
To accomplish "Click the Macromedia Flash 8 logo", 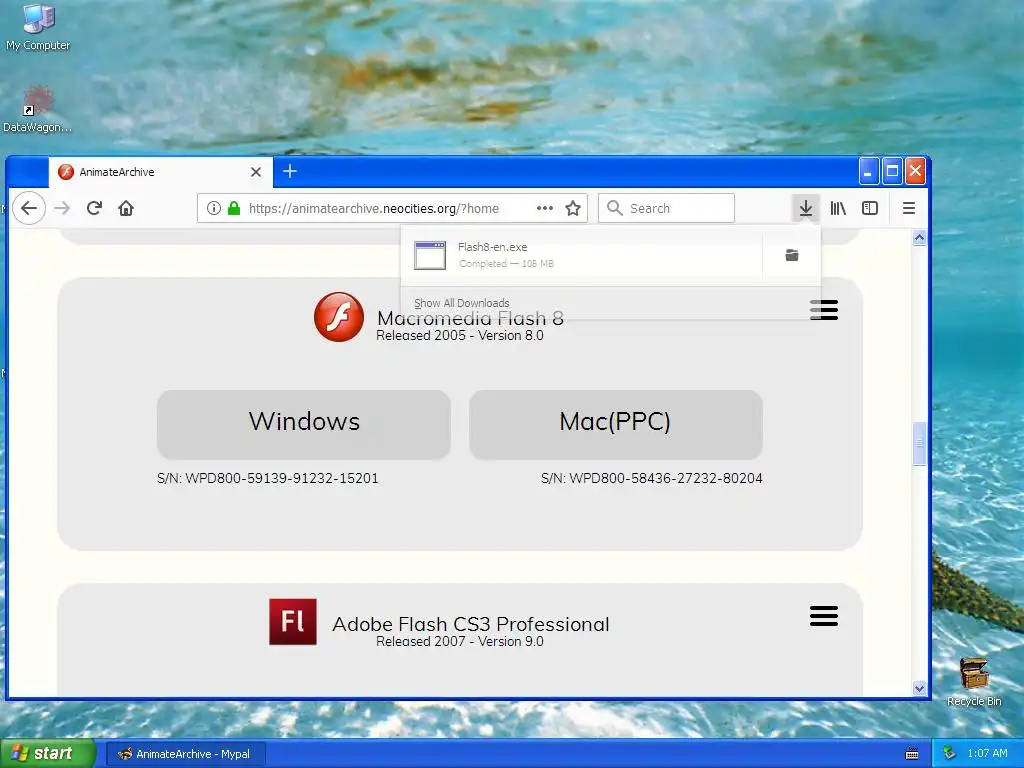I will click(x=338, y=317).
